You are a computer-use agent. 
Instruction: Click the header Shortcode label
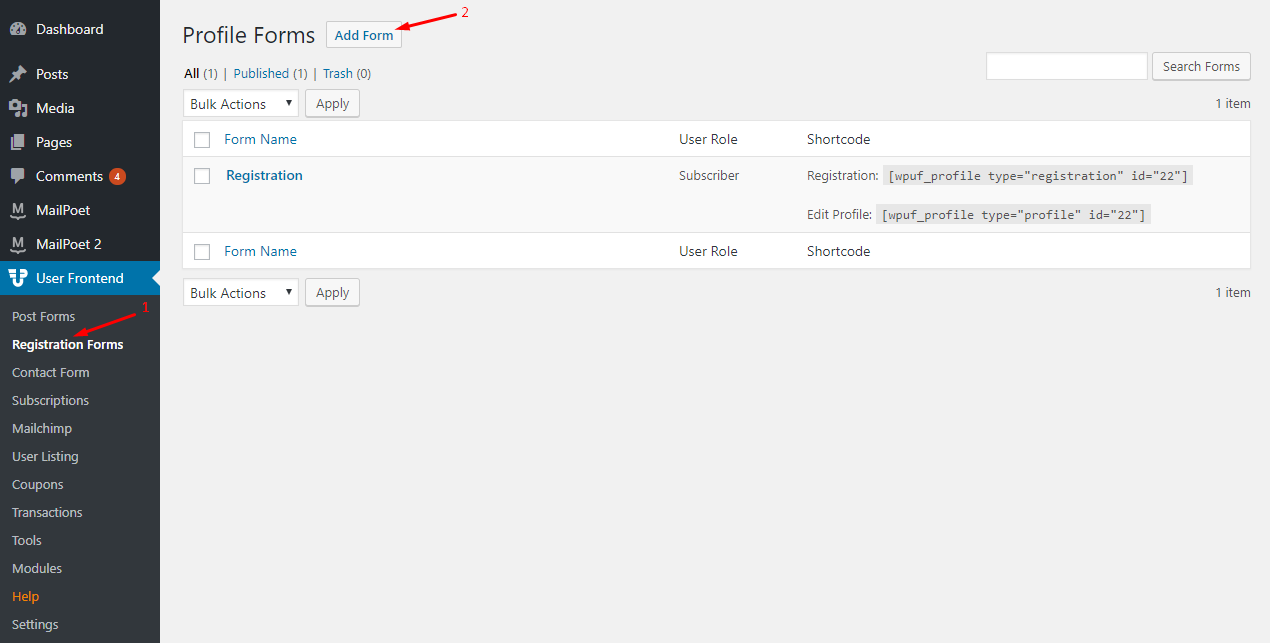tap(838, 139)
